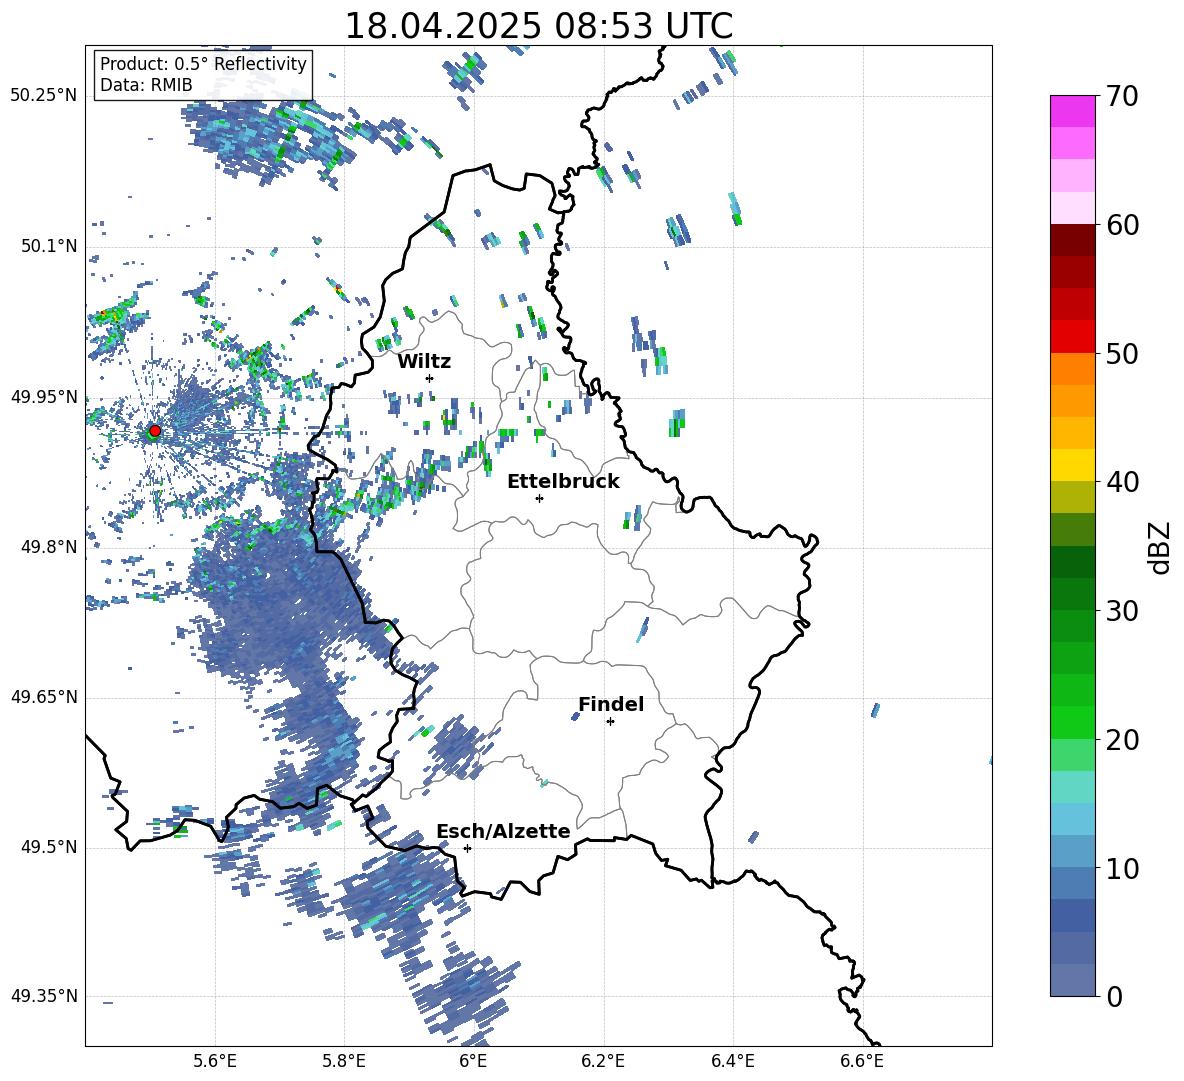Click the yellow colorbar segment at 40
This screenshot has height=1081, width=1184.
pyautogui.click(x=1073, y=465)
